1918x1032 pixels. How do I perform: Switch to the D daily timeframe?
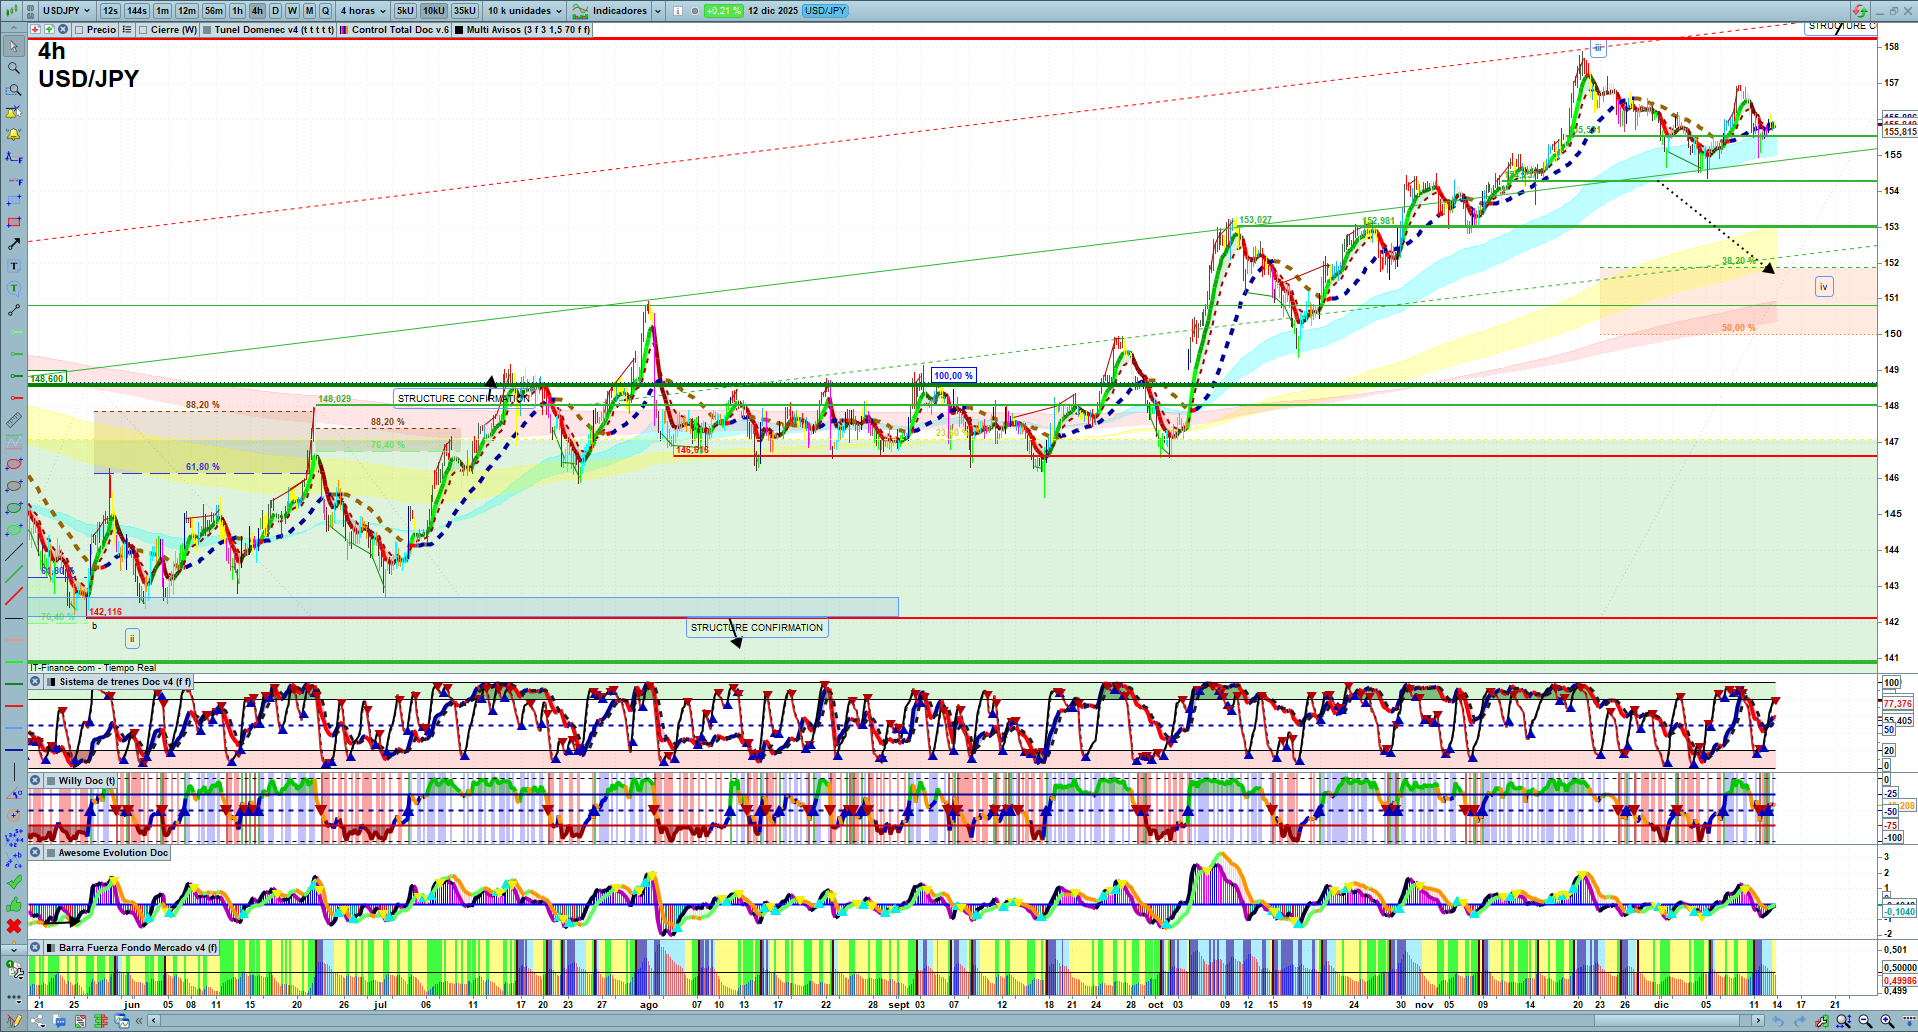[275, 11]
